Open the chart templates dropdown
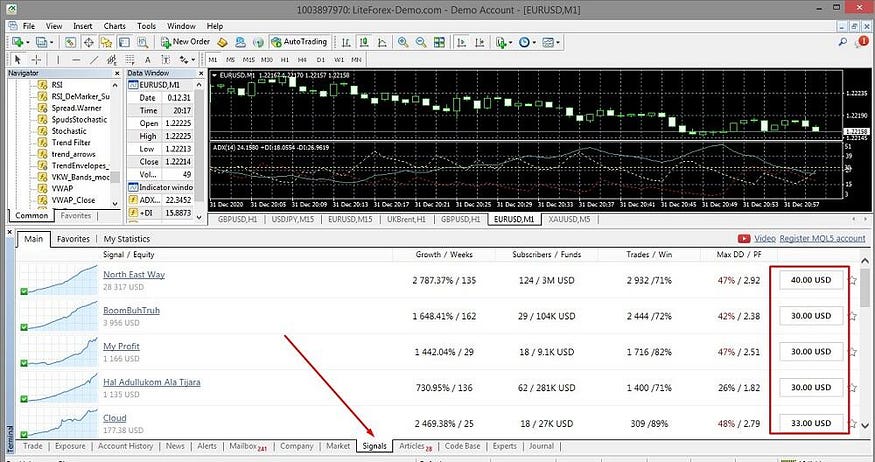Screen dimensions: 875x462 tap(557, 42)
